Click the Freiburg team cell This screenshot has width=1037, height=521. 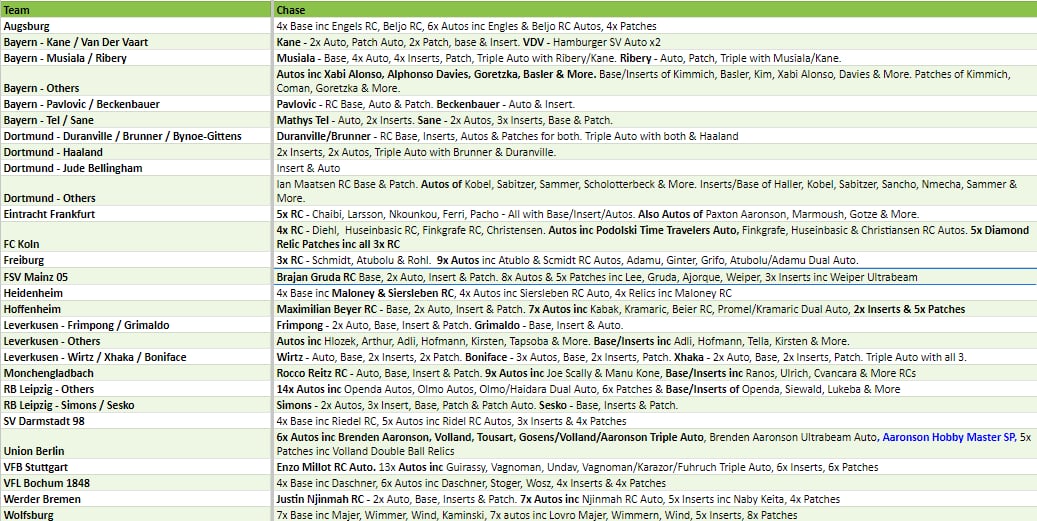136,260
